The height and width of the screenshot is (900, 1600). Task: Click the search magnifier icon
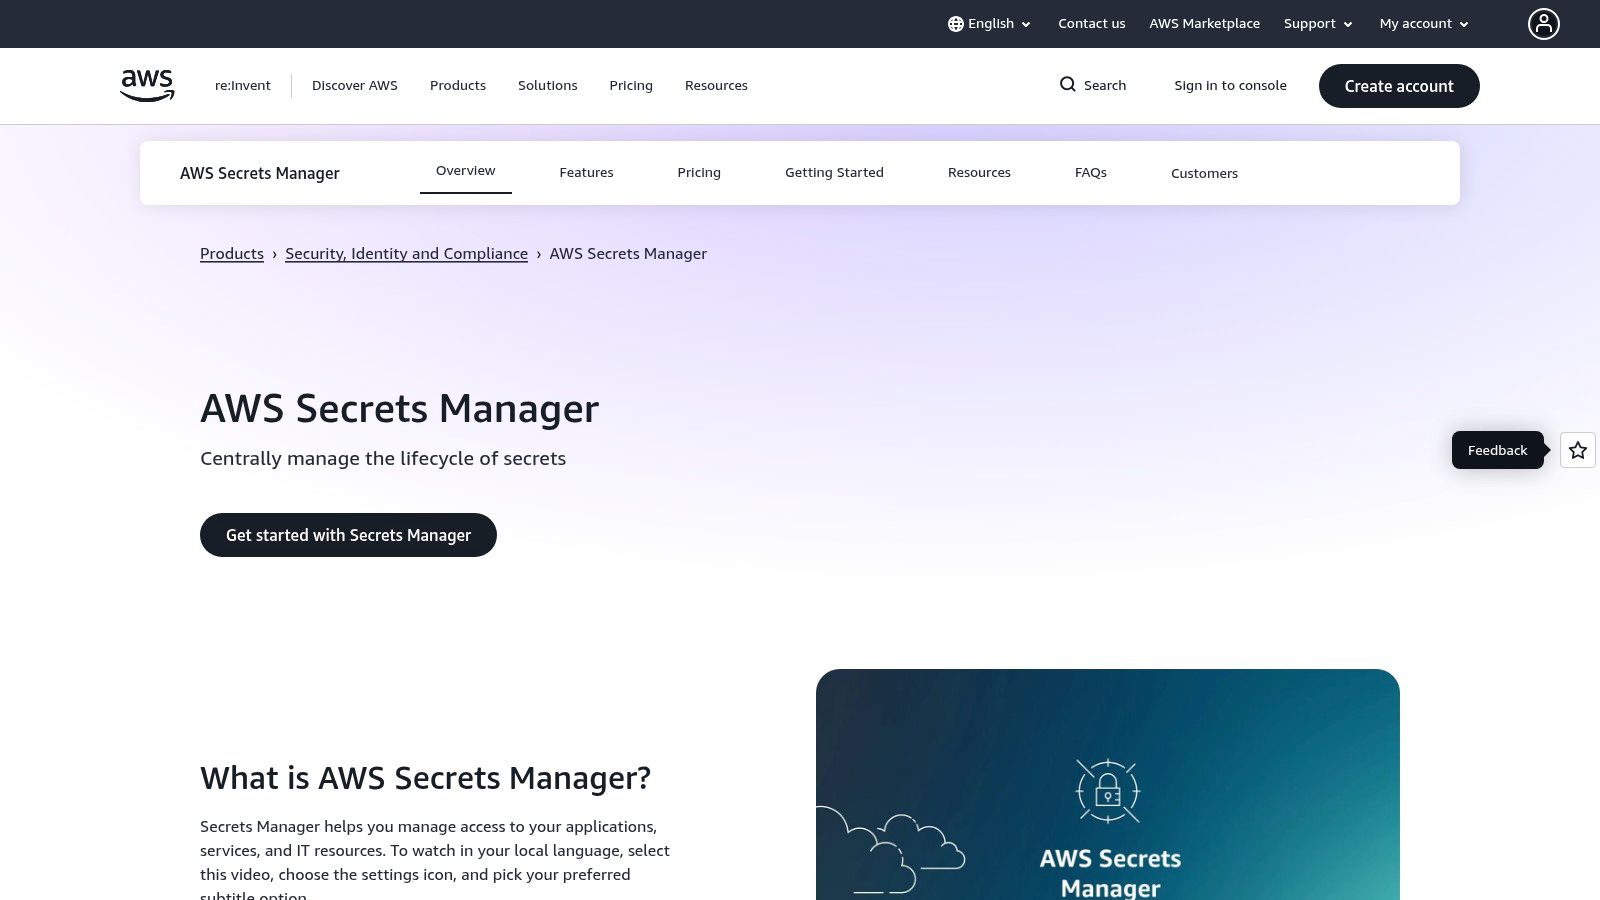1068,85
